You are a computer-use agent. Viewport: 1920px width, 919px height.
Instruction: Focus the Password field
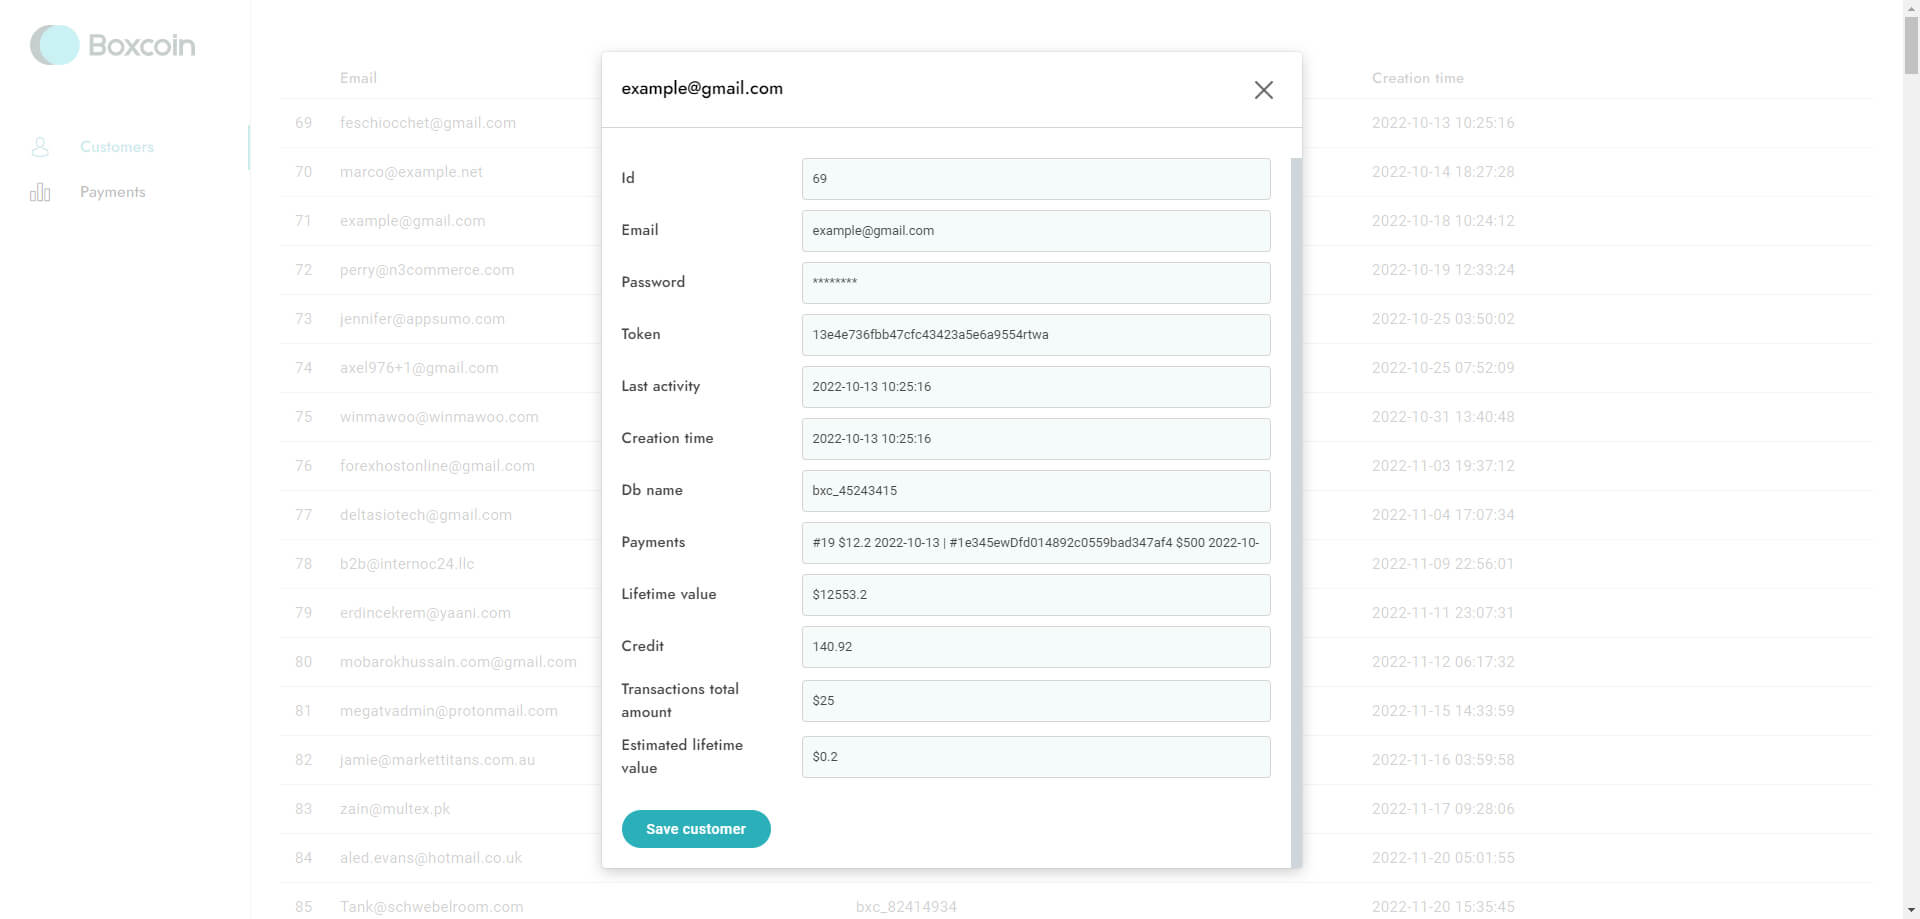pos(1035,283)
